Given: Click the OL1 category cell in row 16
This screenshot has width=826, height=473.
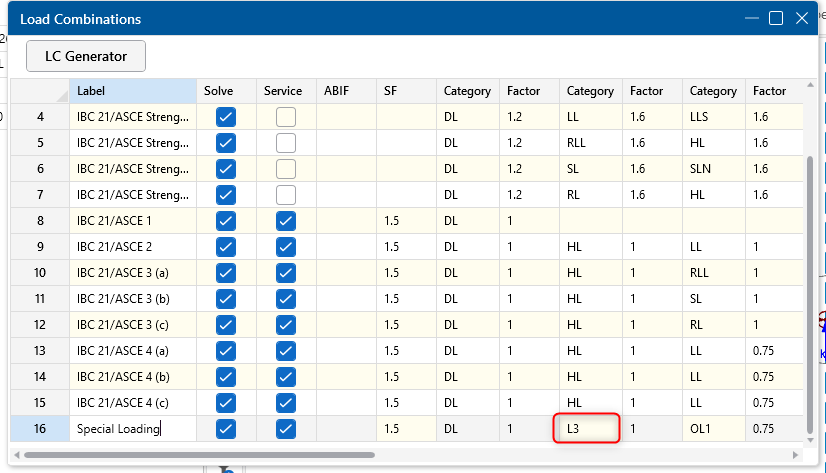Looking at the screenshot, I should coord(714,428).
